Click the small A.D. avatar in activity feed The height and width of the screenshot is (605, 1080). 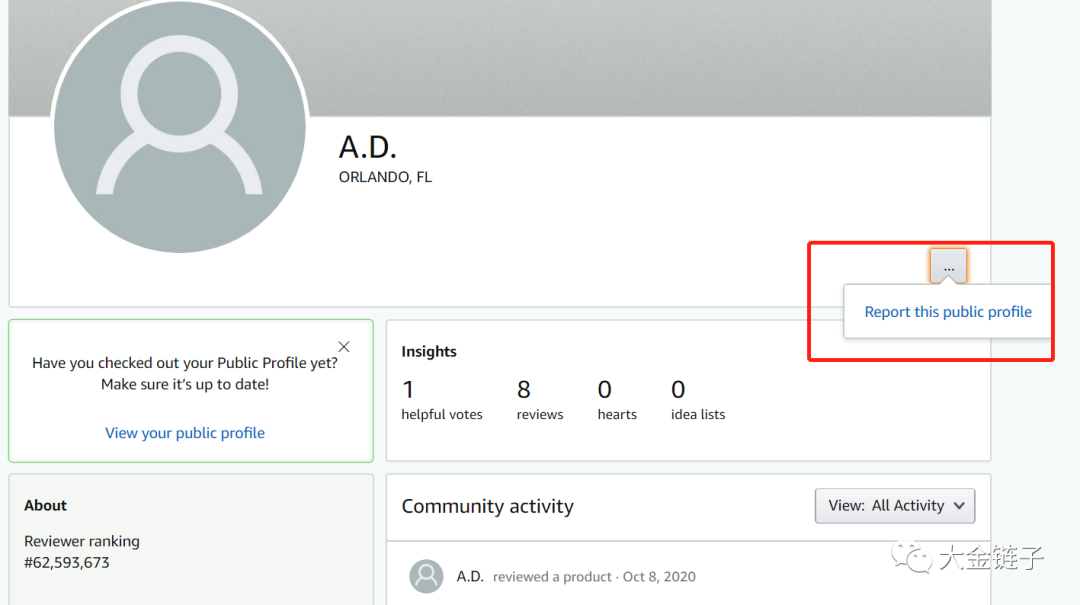click(x=426, y=576)
